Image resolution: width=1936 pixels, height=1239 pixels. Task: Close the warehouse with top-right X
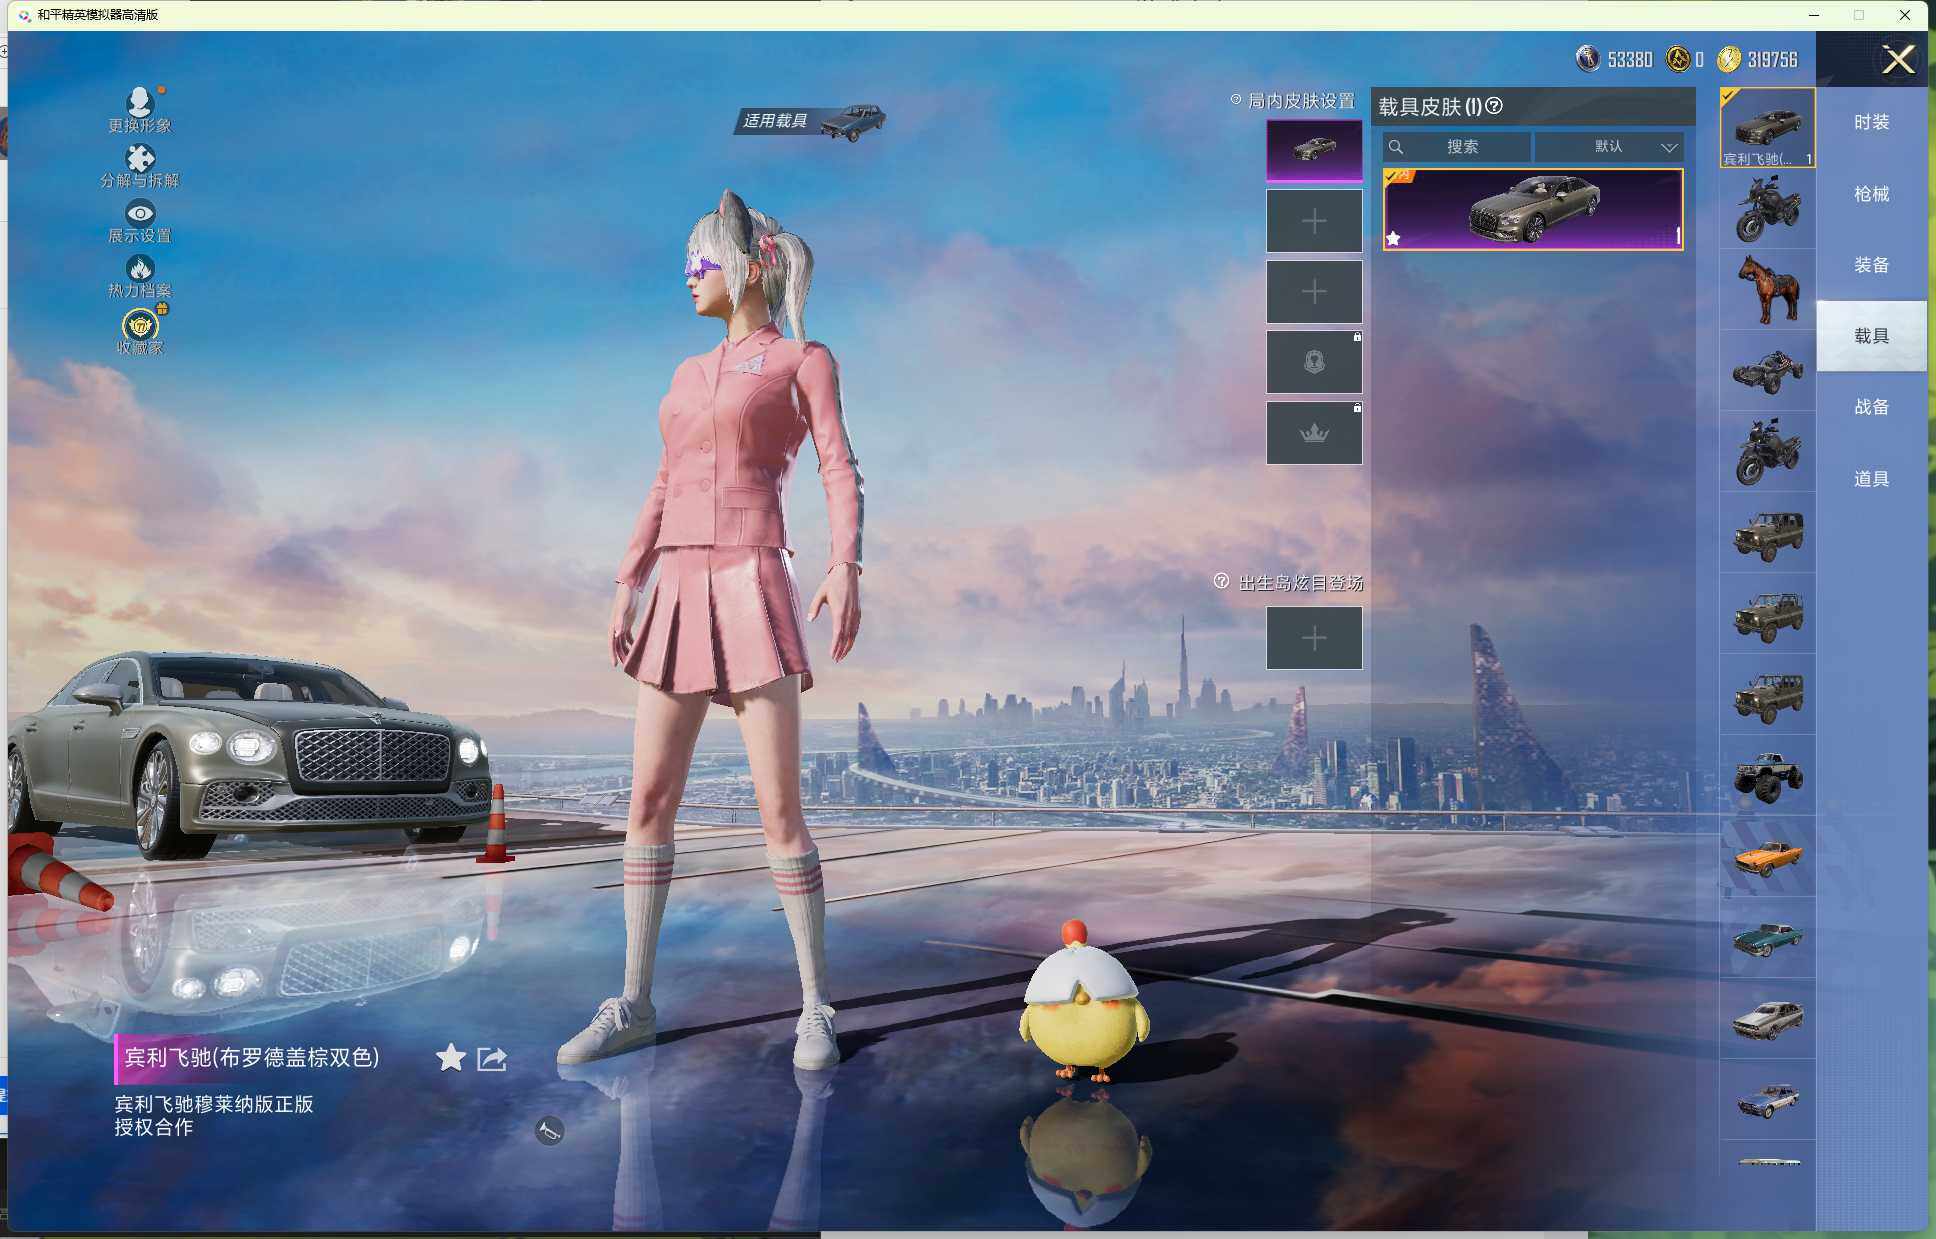1898,60
